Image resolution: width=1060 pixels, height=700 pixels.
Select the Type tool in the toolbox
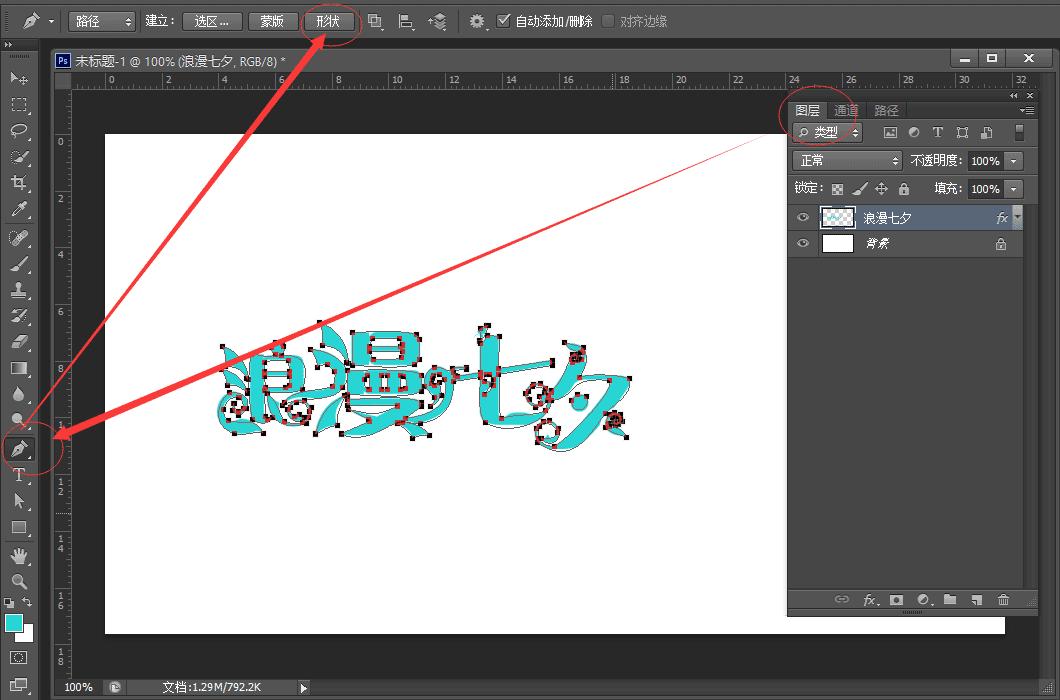point(18,475)
